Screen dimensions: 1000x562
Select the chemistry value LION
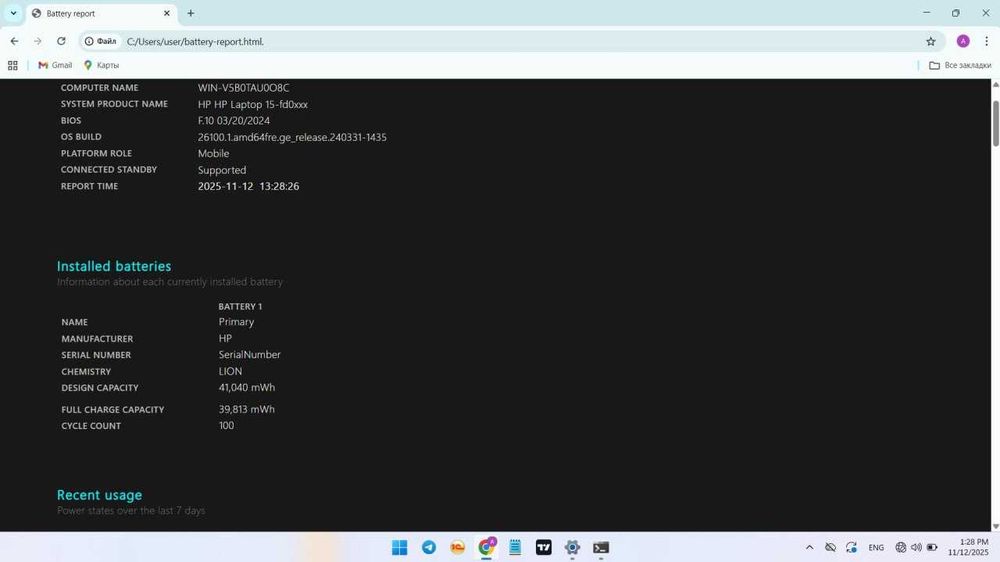point(230,371)
